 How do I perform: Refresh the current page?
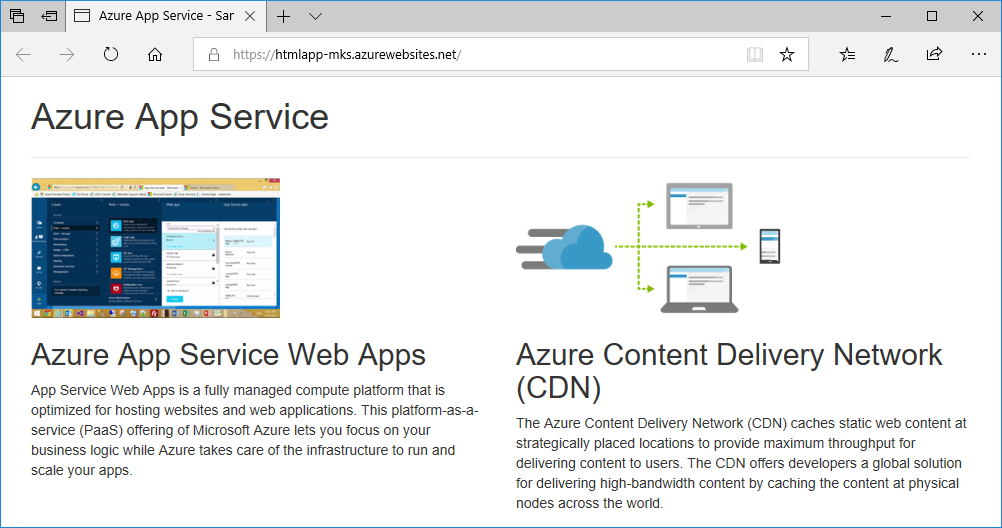(111, 54)
